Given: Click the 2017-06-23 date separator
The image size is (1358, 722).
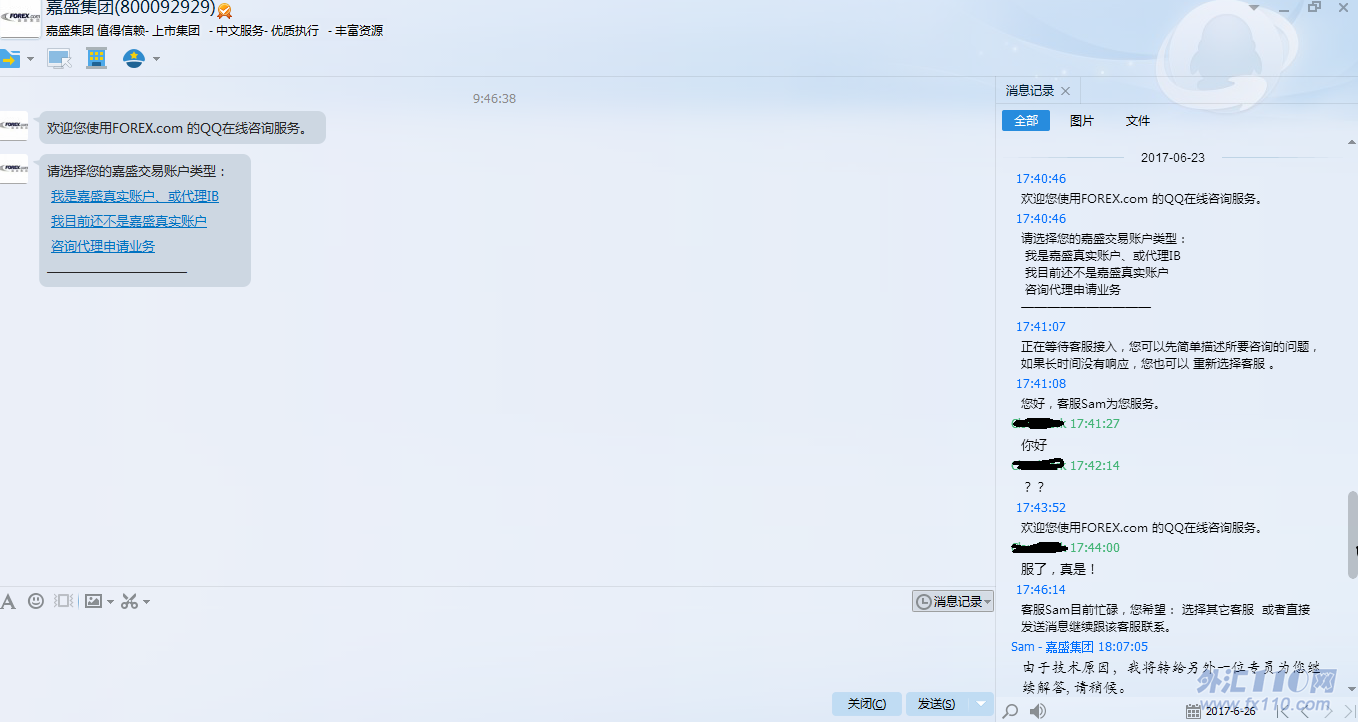Looking at the screenshot, I should point(1173,158).
